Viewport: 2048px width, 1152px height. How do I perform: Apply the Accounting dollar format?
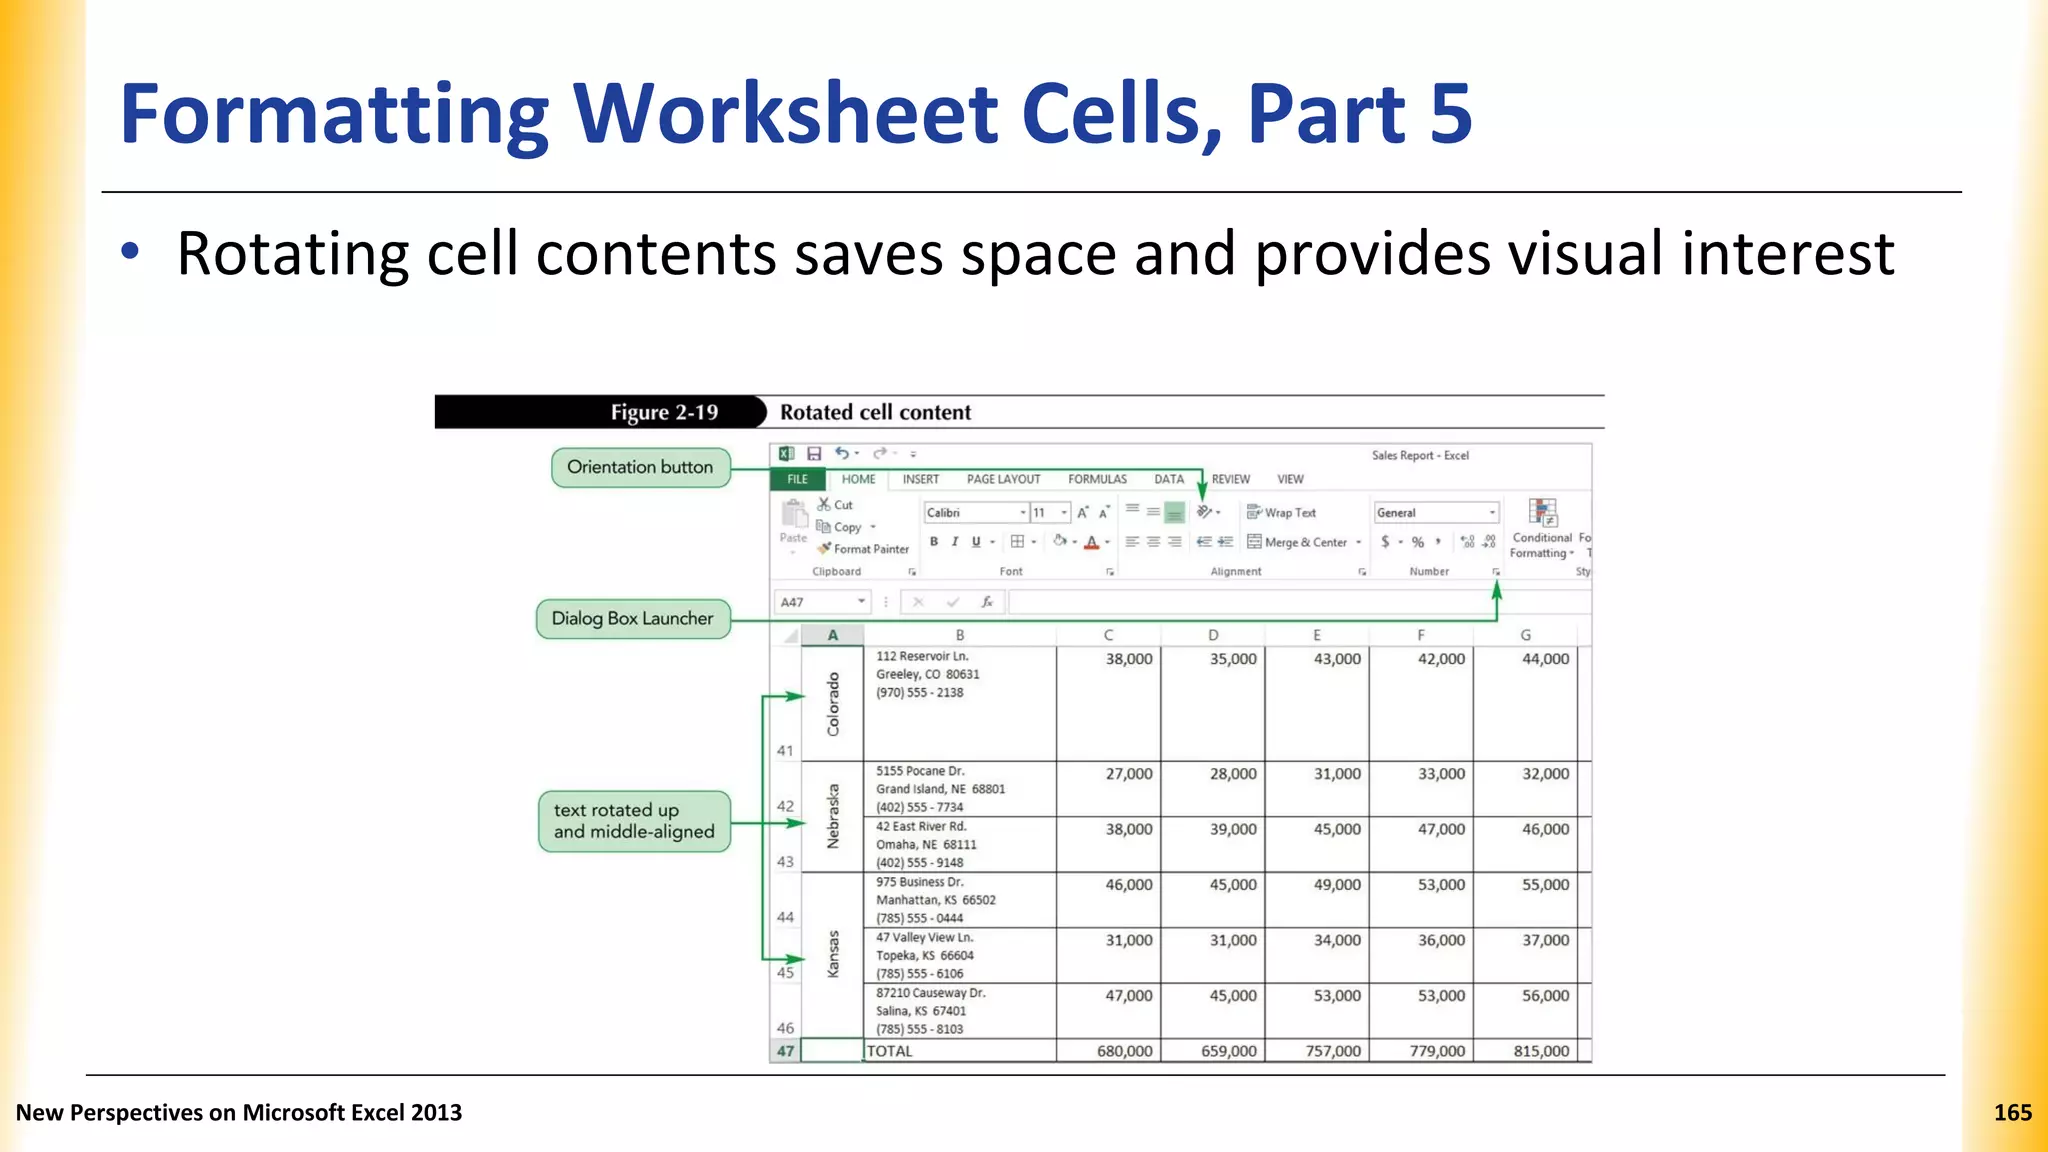tap(1385, 542)
